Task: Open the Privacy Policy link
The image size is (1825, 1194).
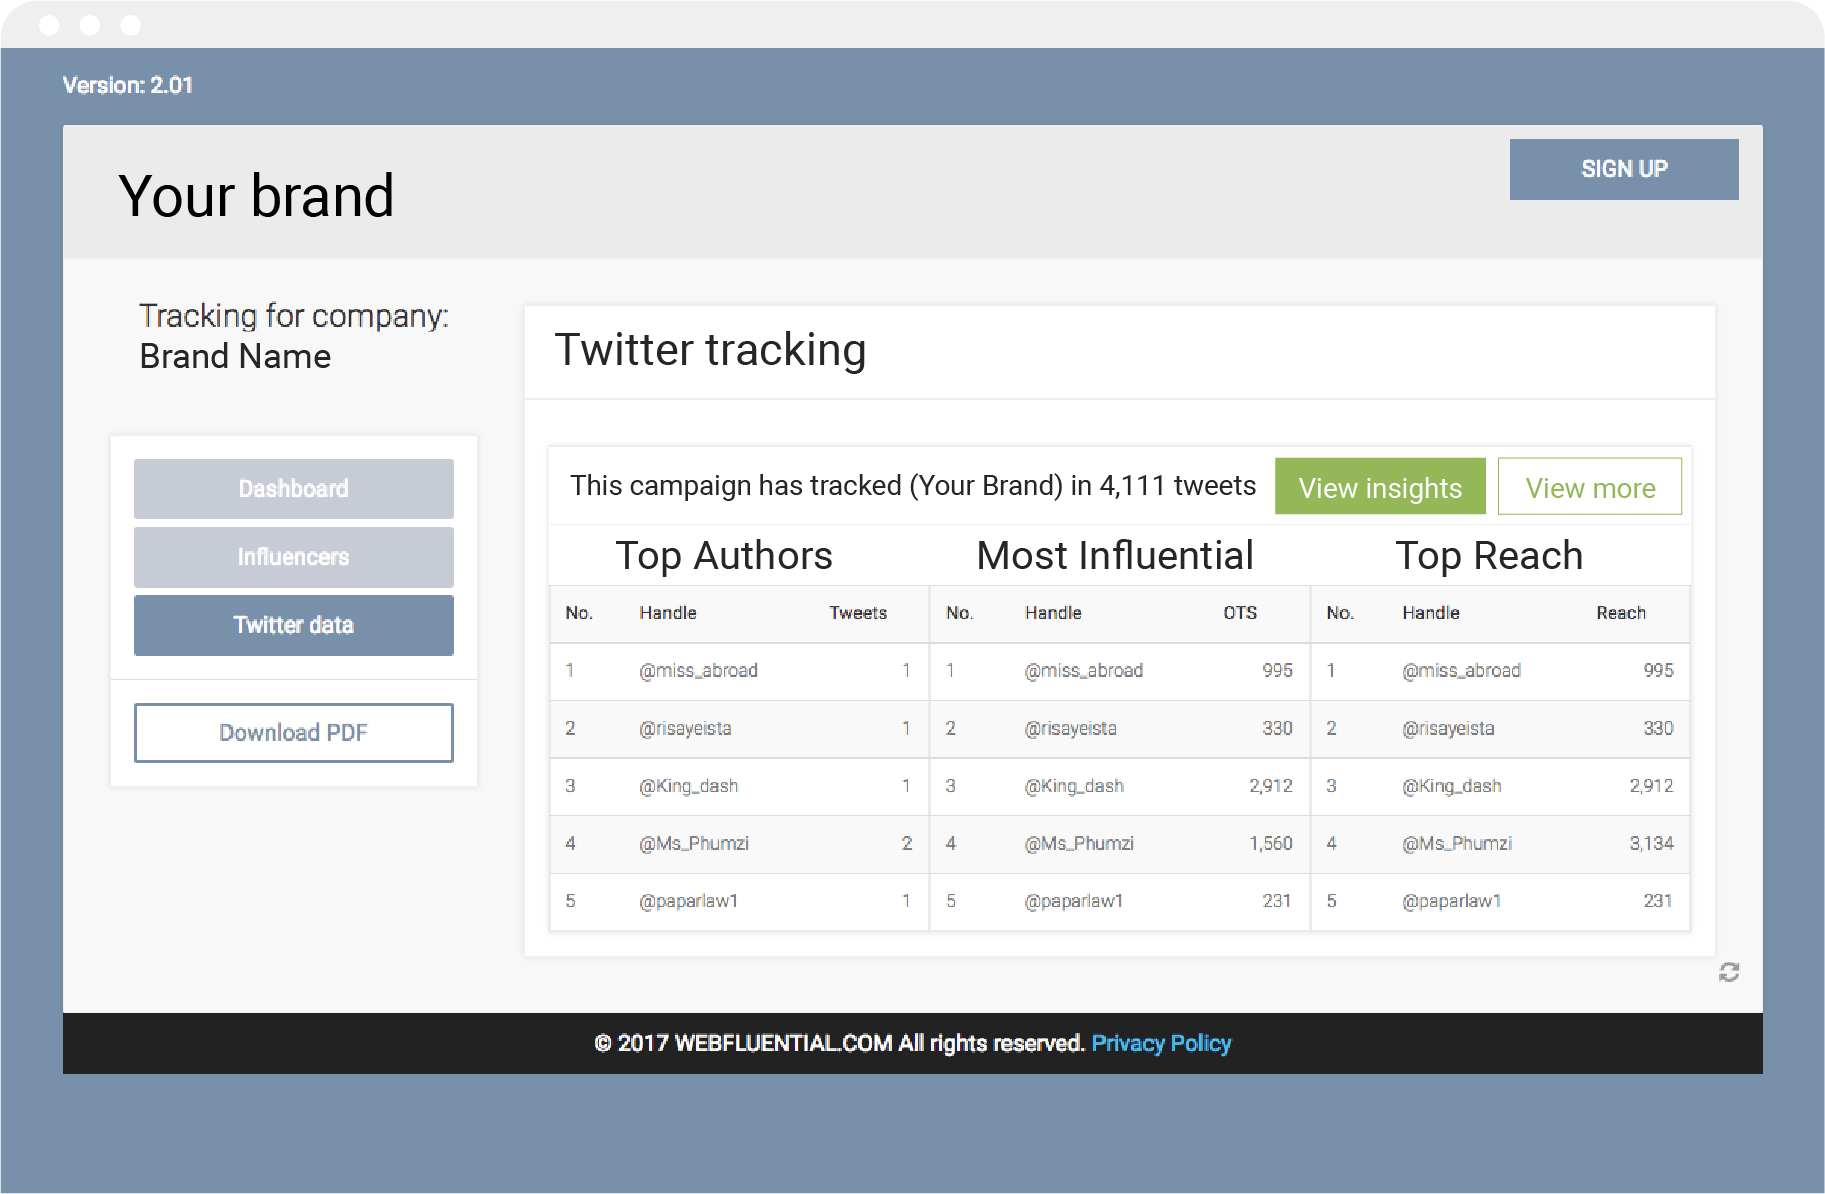Action: pos(1161,1043)
